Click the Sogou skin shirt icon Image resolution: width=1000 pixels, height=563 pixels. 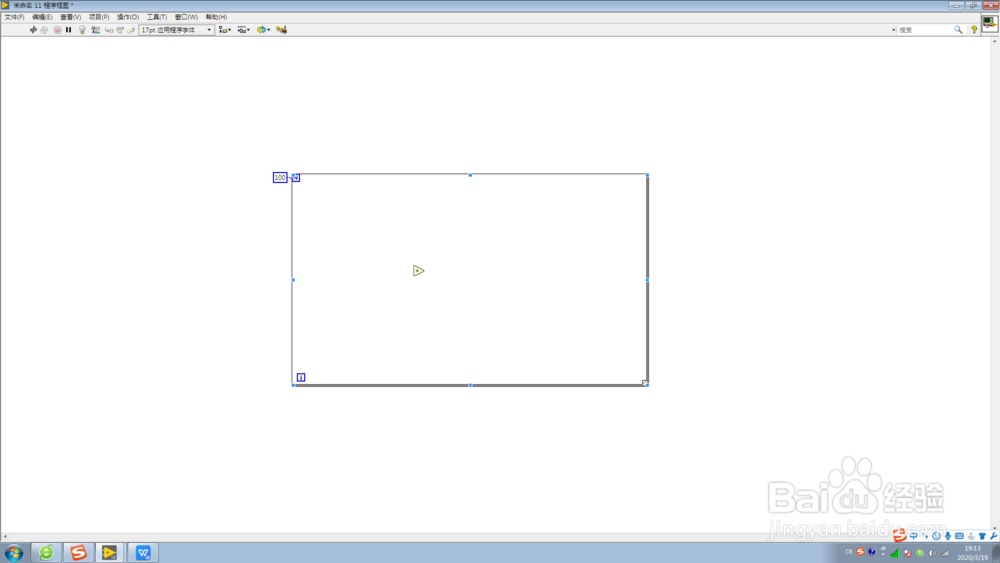click(x=982, y=536)
